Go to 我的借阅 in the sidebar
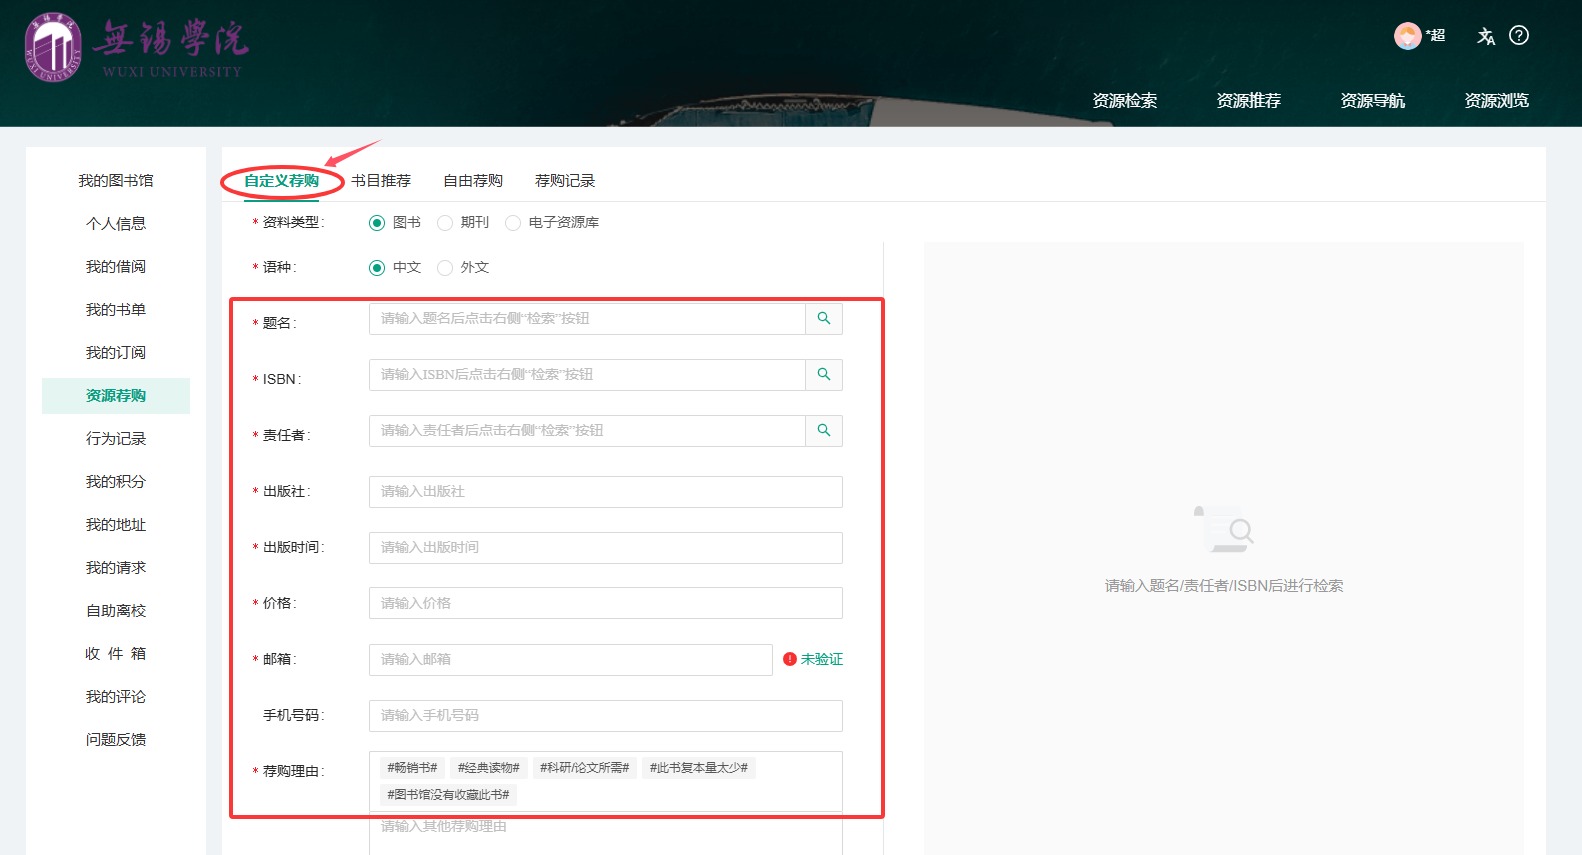Screen dimensions: 1582x855 (x=116, y=267)
